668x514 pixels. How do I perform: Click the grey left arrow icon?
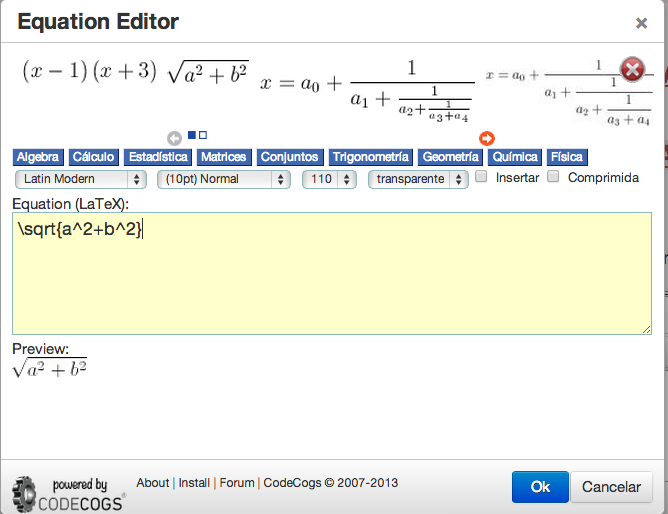pos(174,138)
